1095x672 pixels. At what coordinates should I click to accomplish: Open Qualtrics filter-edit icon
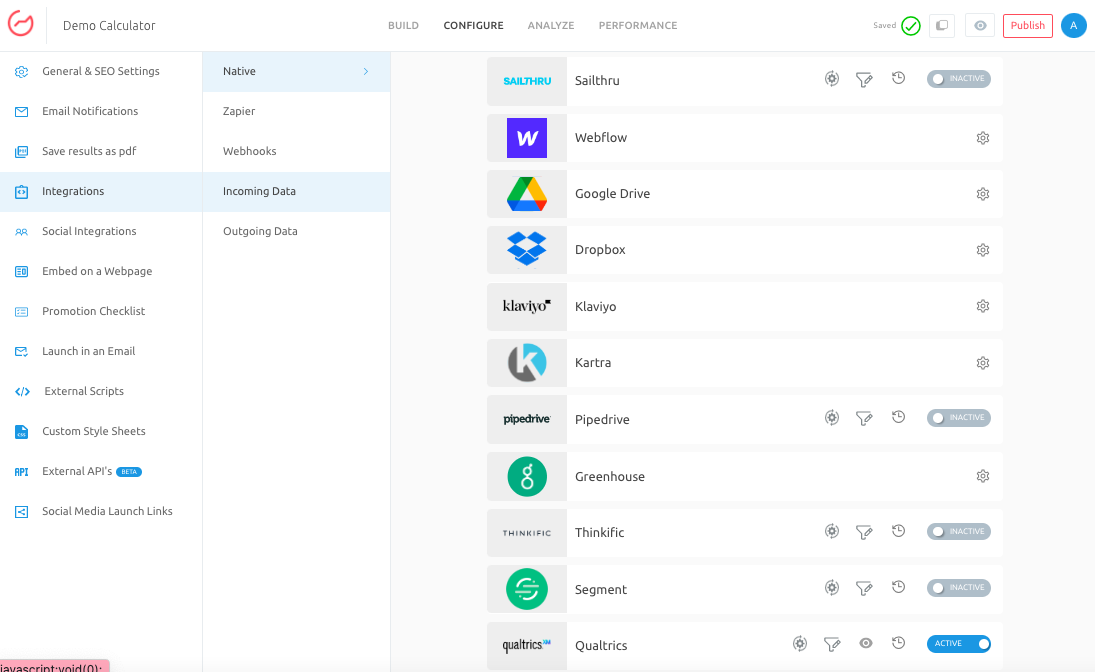(x=832, y=644)
